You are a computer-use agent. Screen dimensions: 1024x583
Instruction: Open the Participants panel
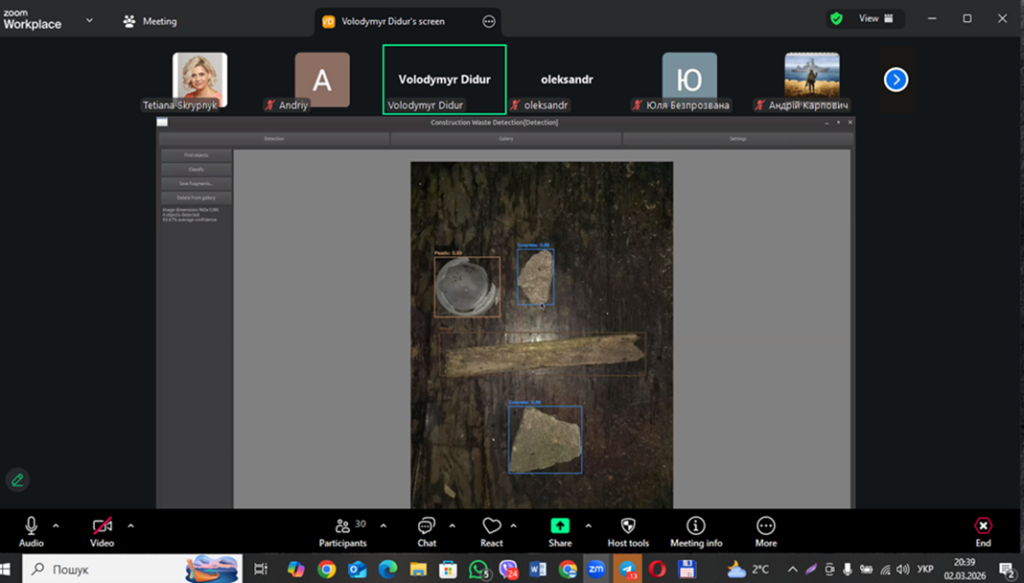(x=343, y=526)
